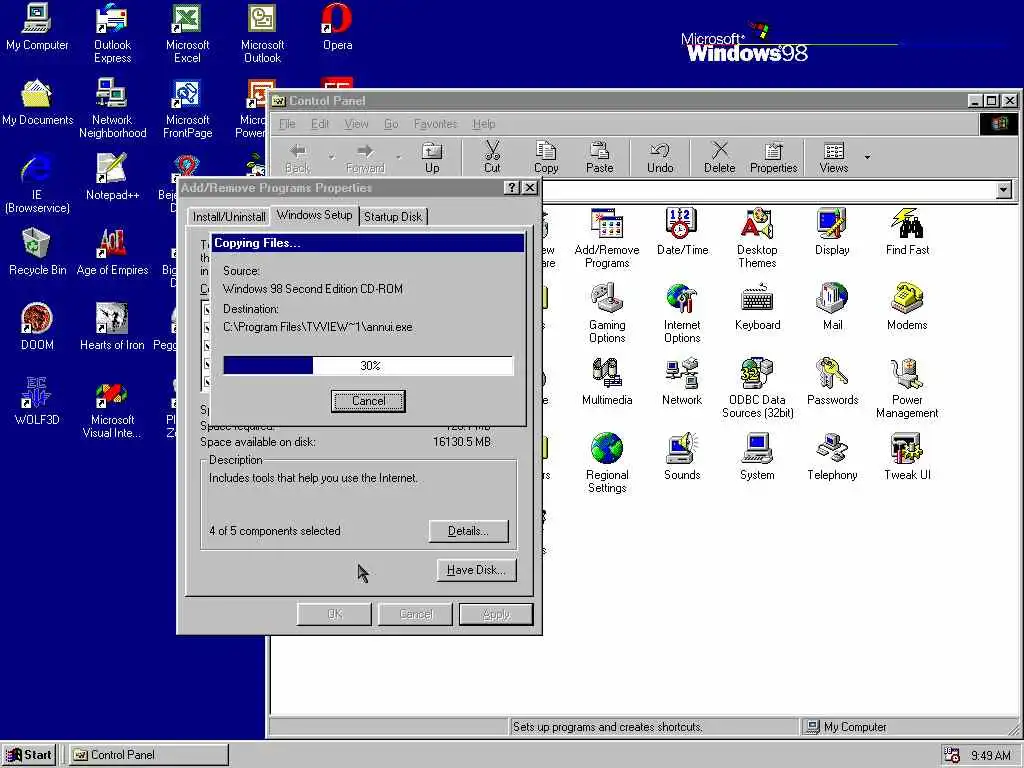Select Network Neighborhood desktop icon
Viewport: 1024px width, 768px height.
(x=112, y=108)
